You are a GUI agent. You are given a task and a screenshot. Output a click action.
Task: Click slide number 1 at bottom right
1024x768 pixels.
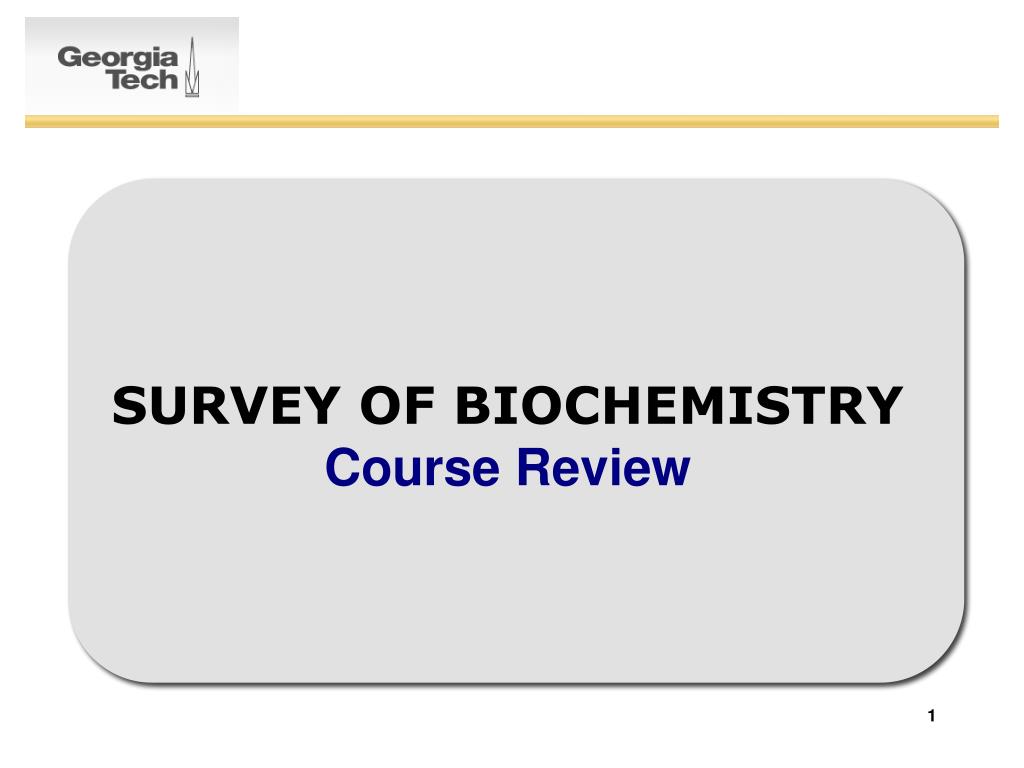(x=931, y=716)
